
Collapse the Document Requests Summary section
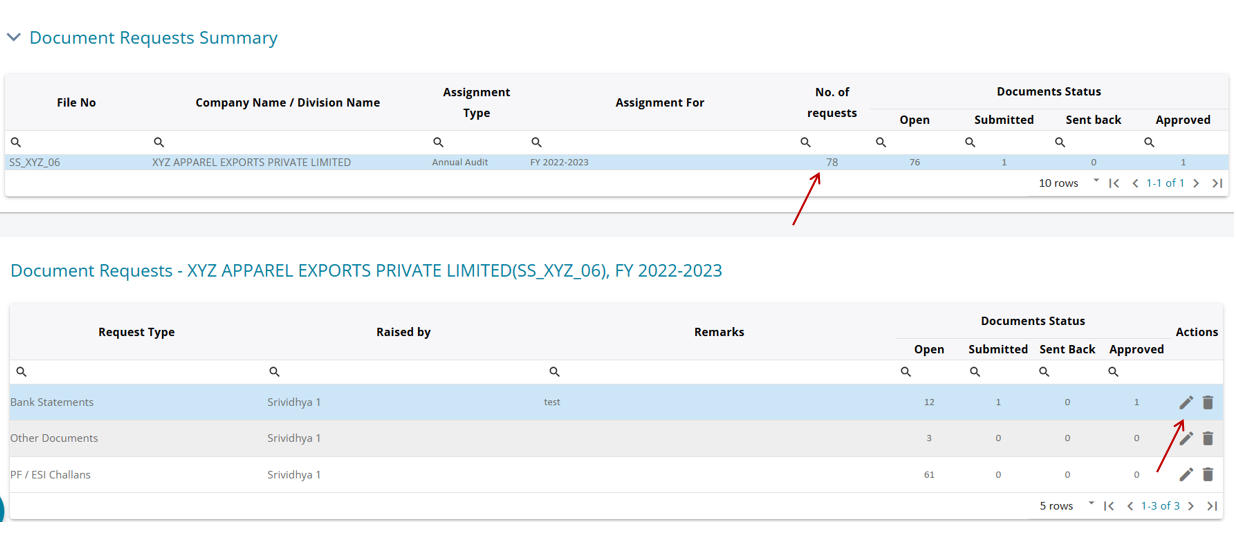tap(14, 38)
